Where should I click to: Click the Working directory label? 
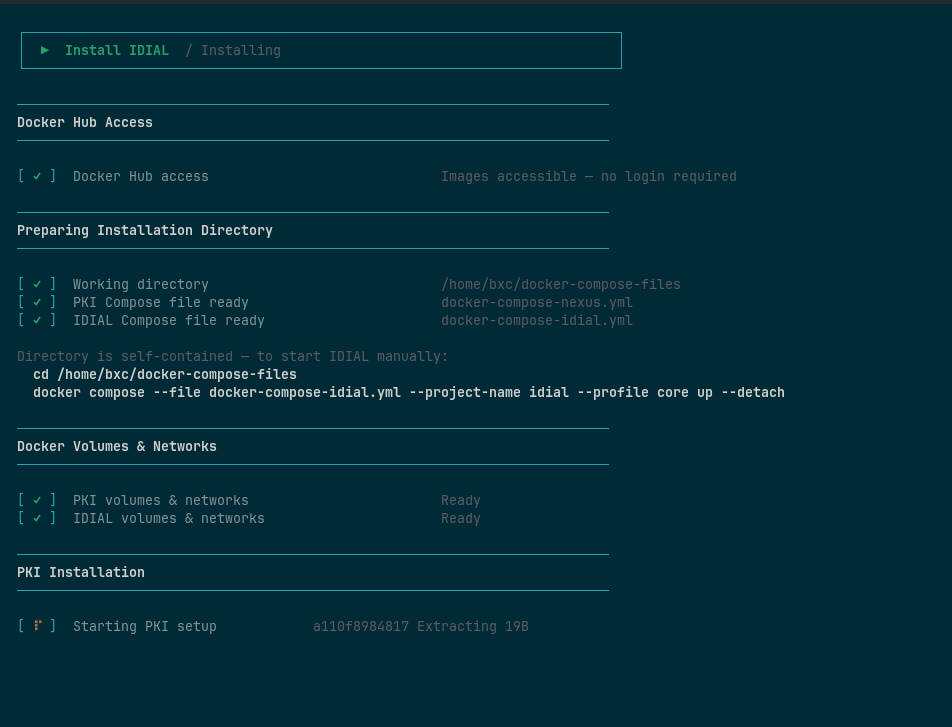(x=140, y=285)
